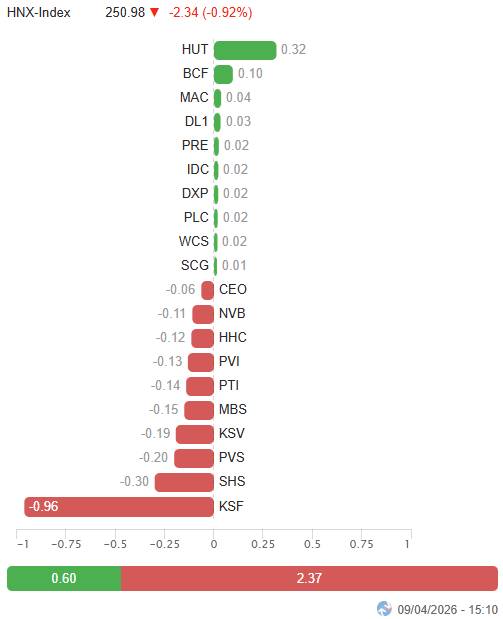
Task: Click the CEO ticker label
Action: click(x=233, y=289)
